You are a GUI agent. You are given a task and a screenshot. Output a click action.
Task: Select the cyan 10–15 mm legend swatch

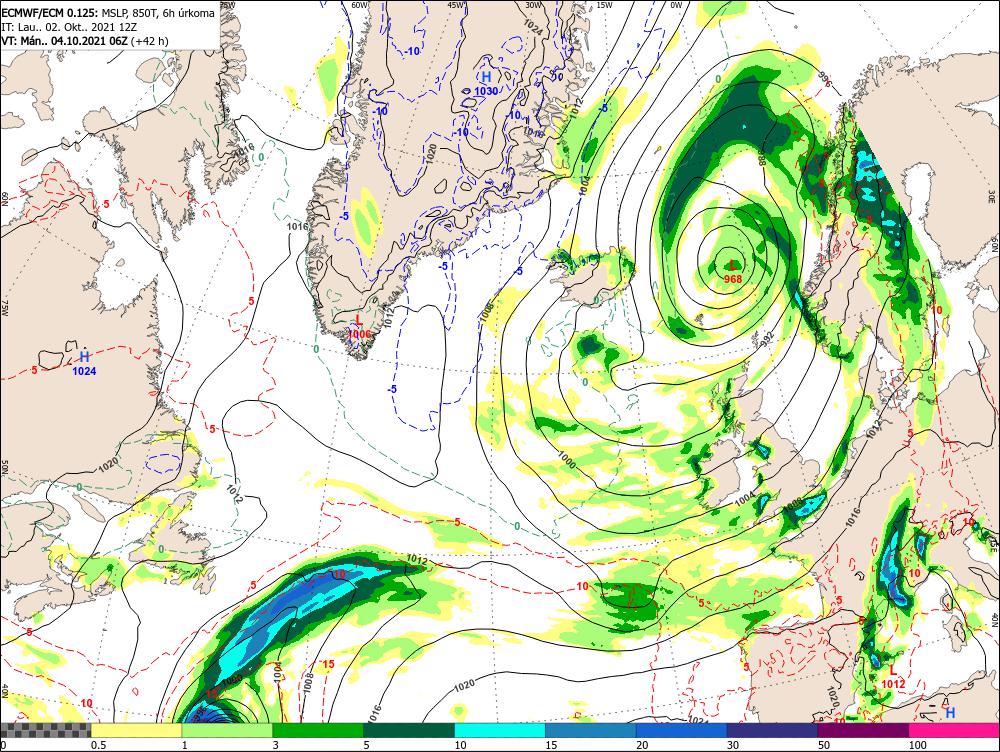click(500, 730)
